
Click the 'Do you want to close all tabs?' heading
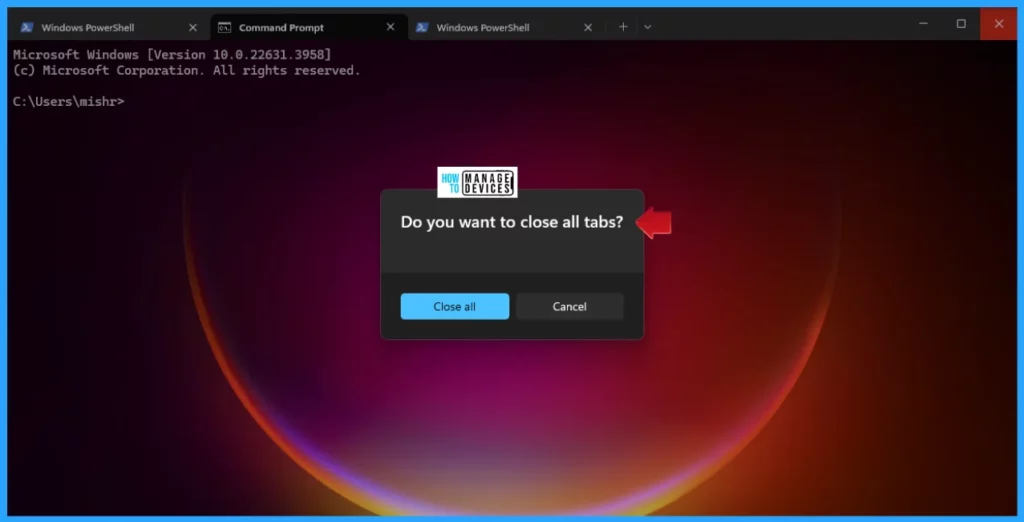(x=512, y=222)
